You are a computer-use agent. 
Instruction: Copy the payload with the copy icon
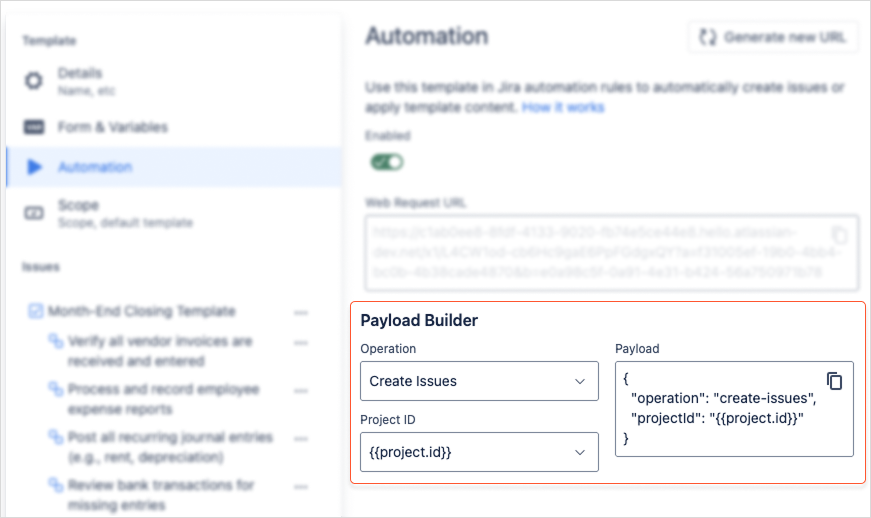(835, 381)
